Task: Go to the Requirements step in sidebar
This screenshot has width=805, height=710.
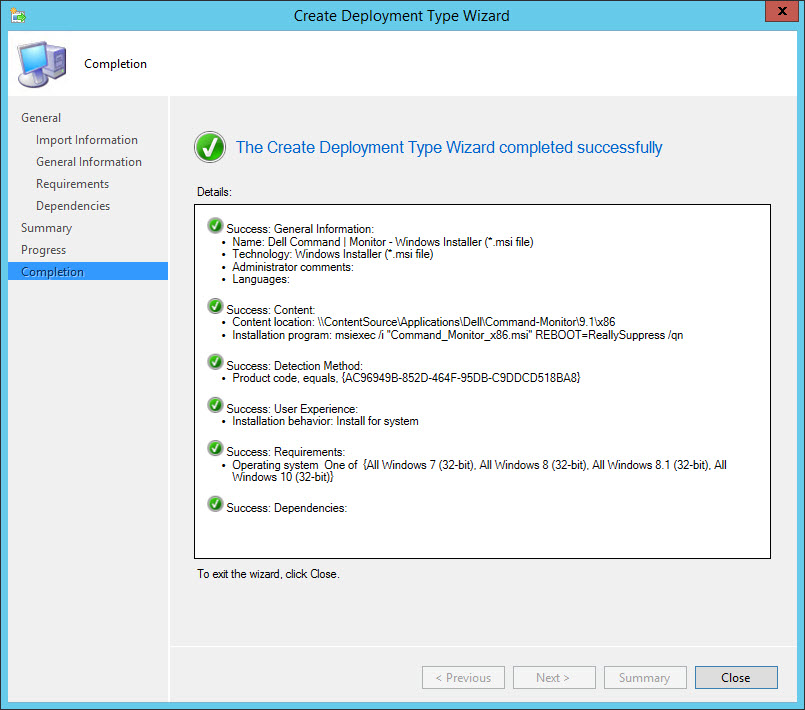Action: pyautogui.click(x=73, y=184)
